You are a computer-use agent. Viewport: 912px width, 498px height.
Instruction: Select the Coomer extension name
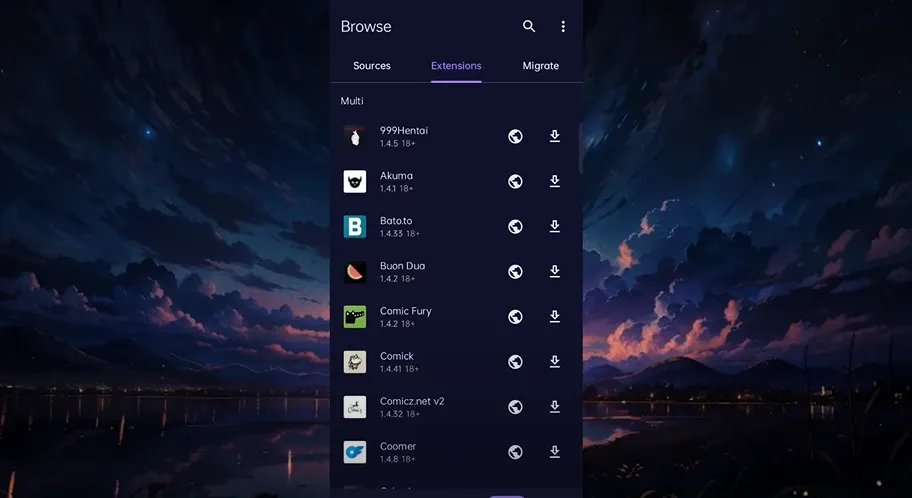coord(398,446)
